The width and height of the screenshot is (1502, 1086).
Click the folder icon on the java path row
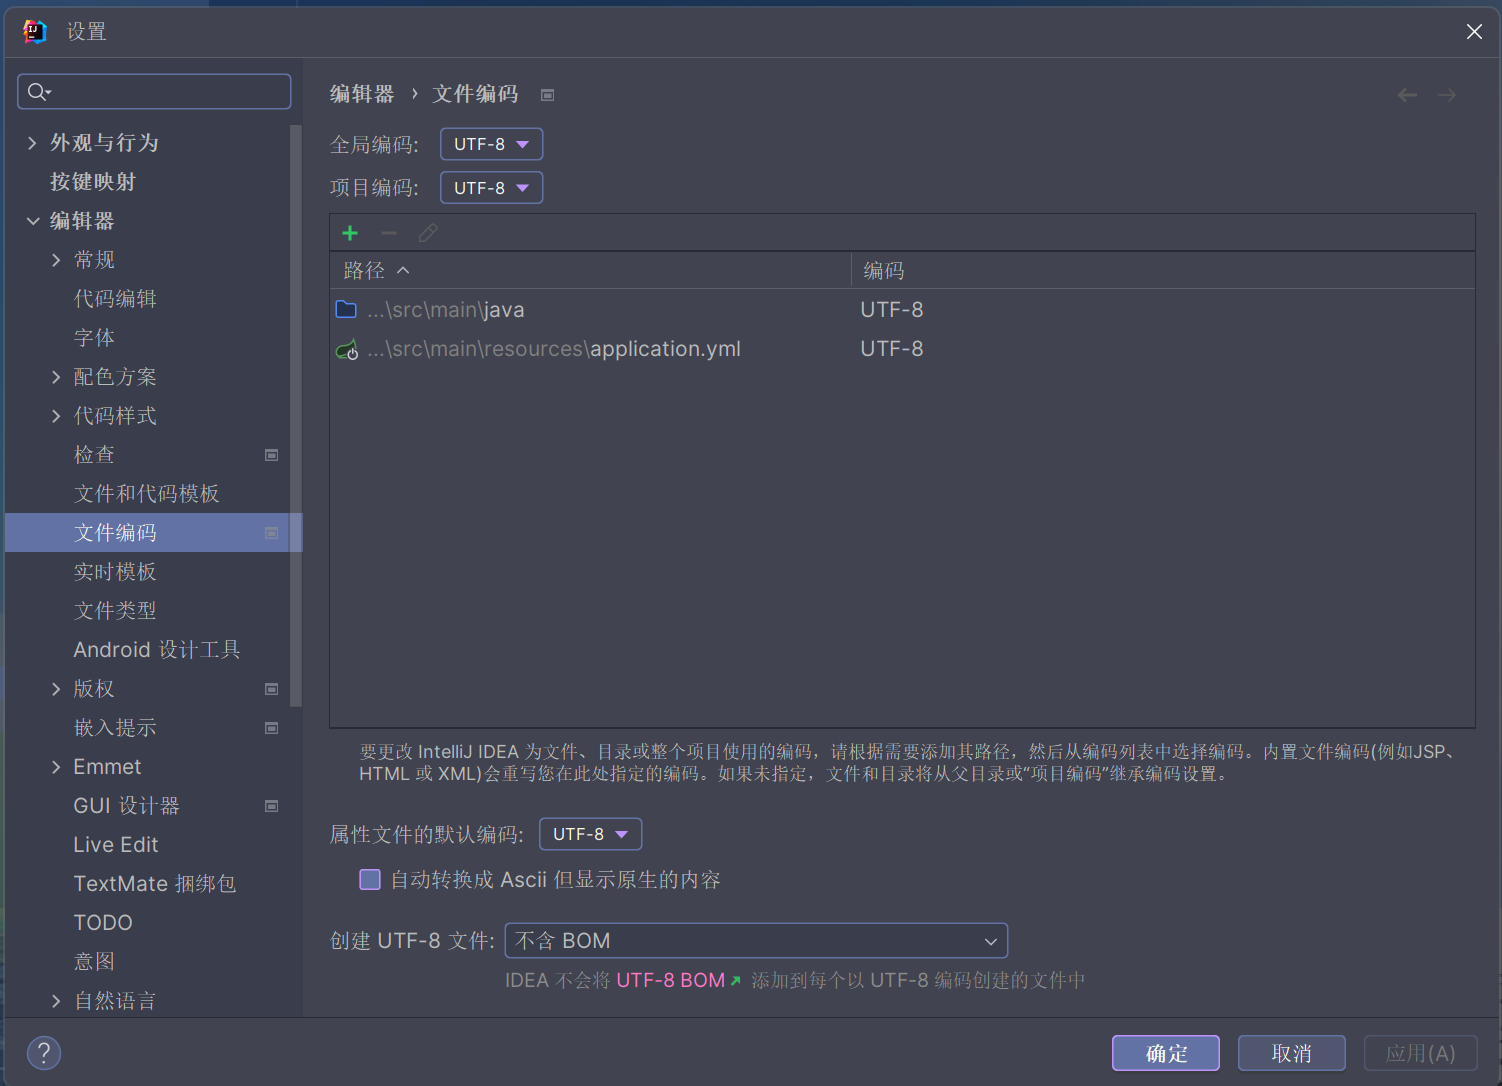pyautogui.click(x=346, y=309)
